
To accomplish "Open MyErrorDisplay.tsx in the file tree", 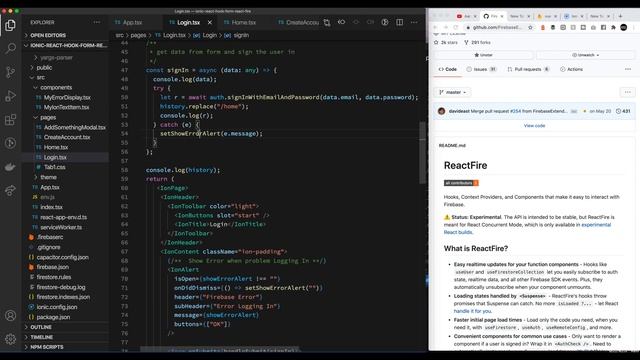I will (x=67, y=98).
